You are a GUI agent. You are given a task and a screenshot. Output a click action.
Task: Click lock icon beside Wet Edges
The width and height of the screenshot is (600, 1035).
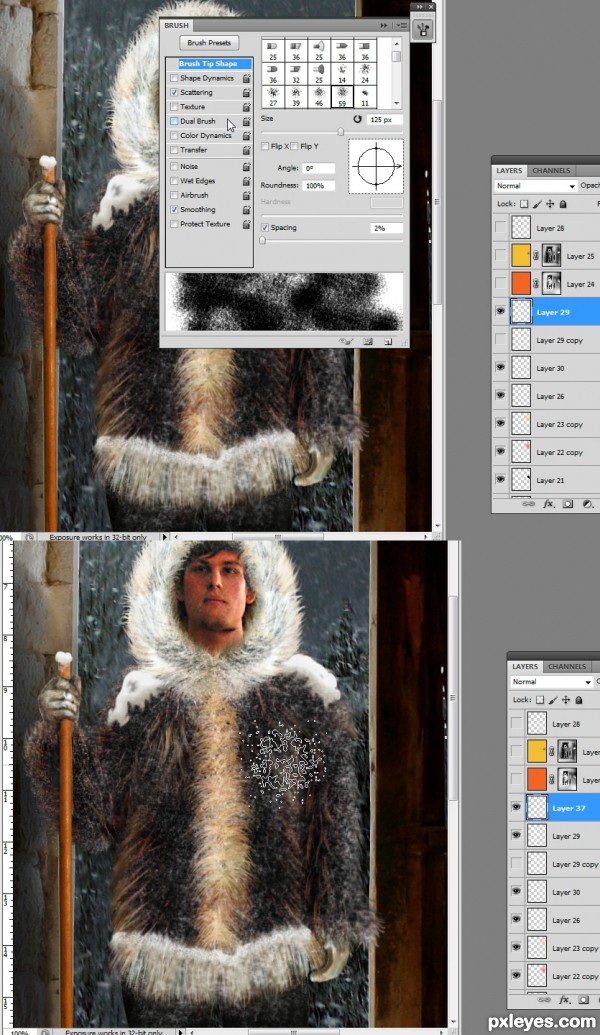246,181
